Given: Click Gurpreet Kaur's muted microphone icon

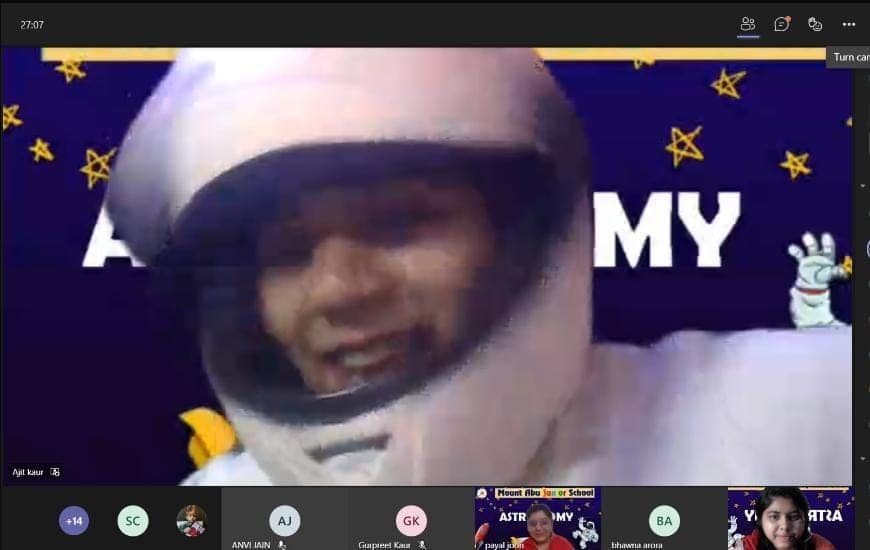Looking at the screenshot, I should [422, 545].
